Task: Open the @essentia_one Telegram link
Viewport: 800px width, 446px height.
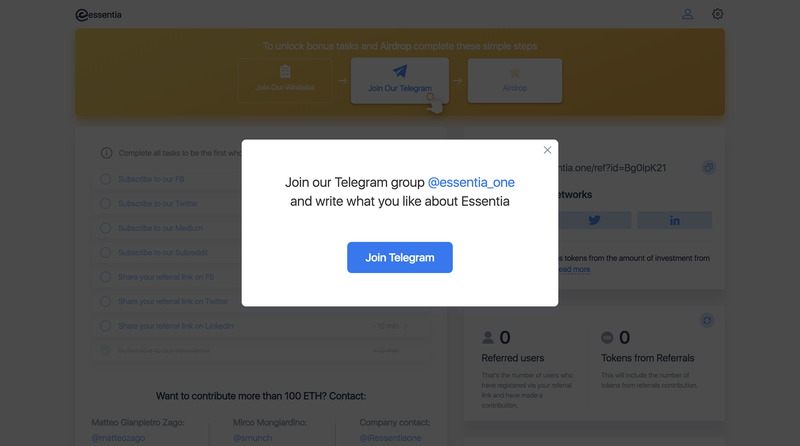Action: coord(471,182)
